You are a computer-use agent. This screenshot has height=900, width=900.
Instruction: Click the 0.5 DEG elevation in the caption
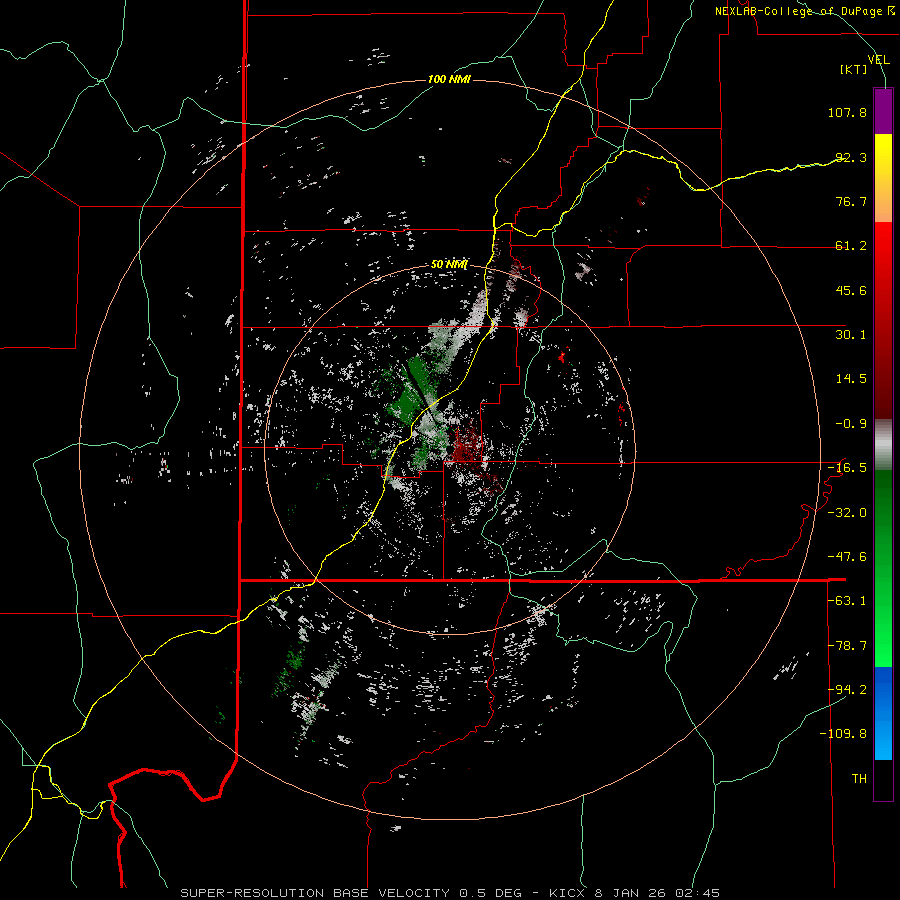490,893
